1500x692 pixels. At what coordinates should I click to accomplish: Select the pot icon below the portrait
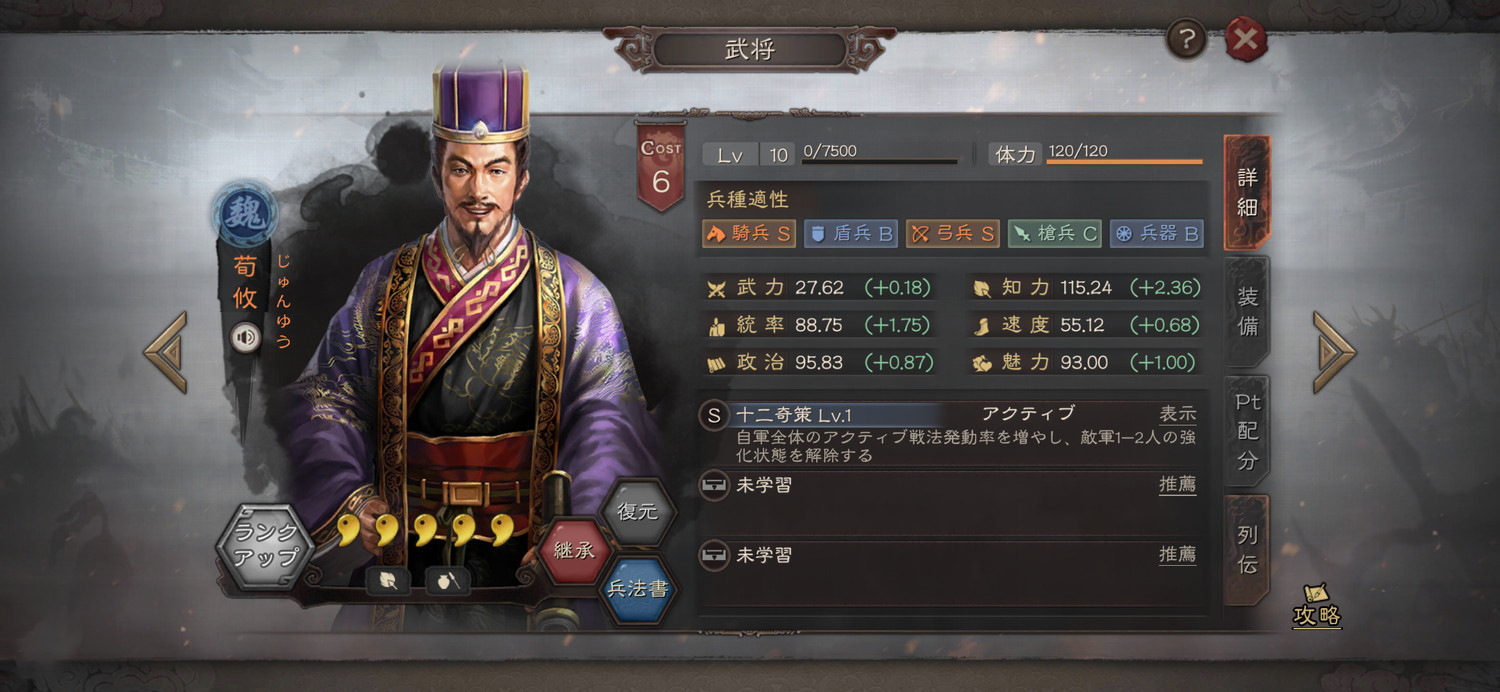[447, 581]
